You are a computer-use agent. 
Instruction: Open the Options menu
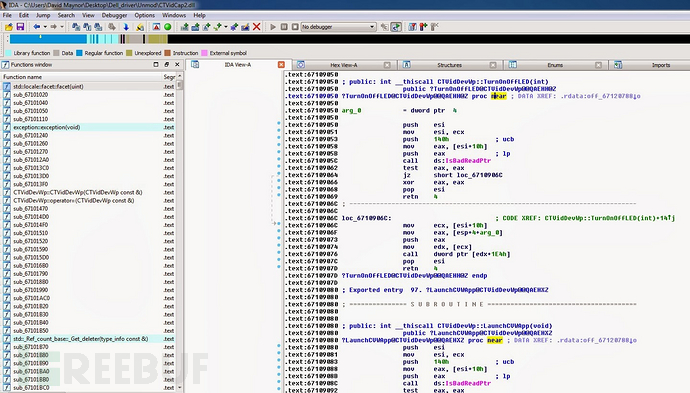(x=145, y=15)
